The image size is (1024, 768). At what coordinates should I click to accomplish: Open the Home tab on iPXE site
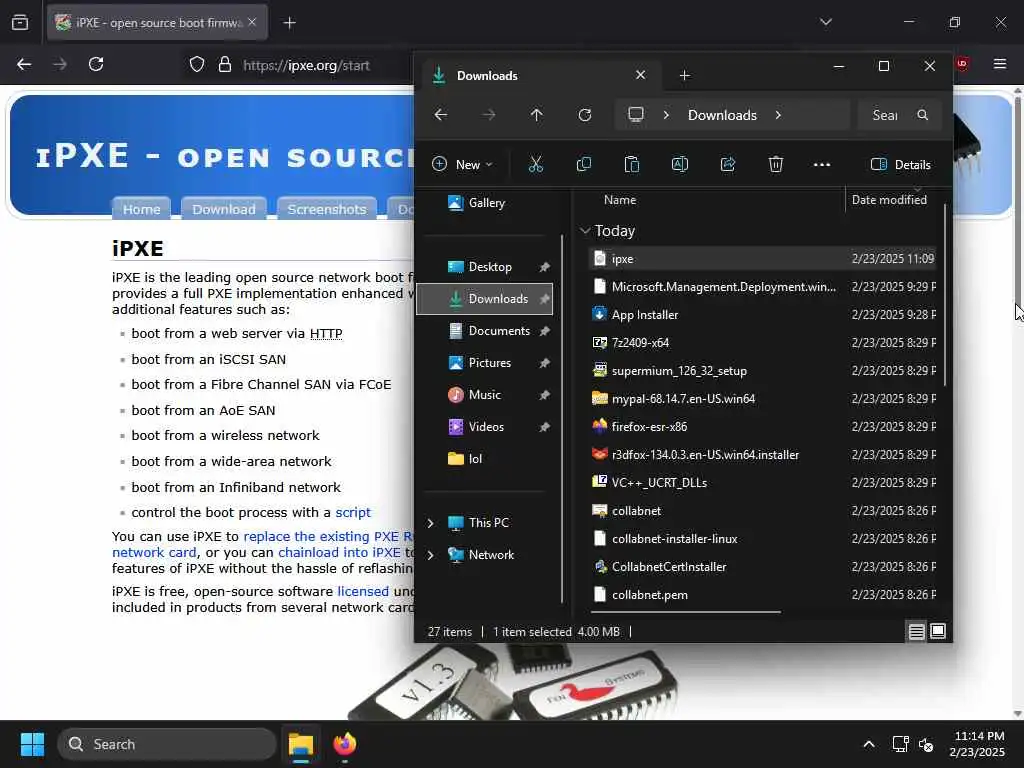pos(141,209)
